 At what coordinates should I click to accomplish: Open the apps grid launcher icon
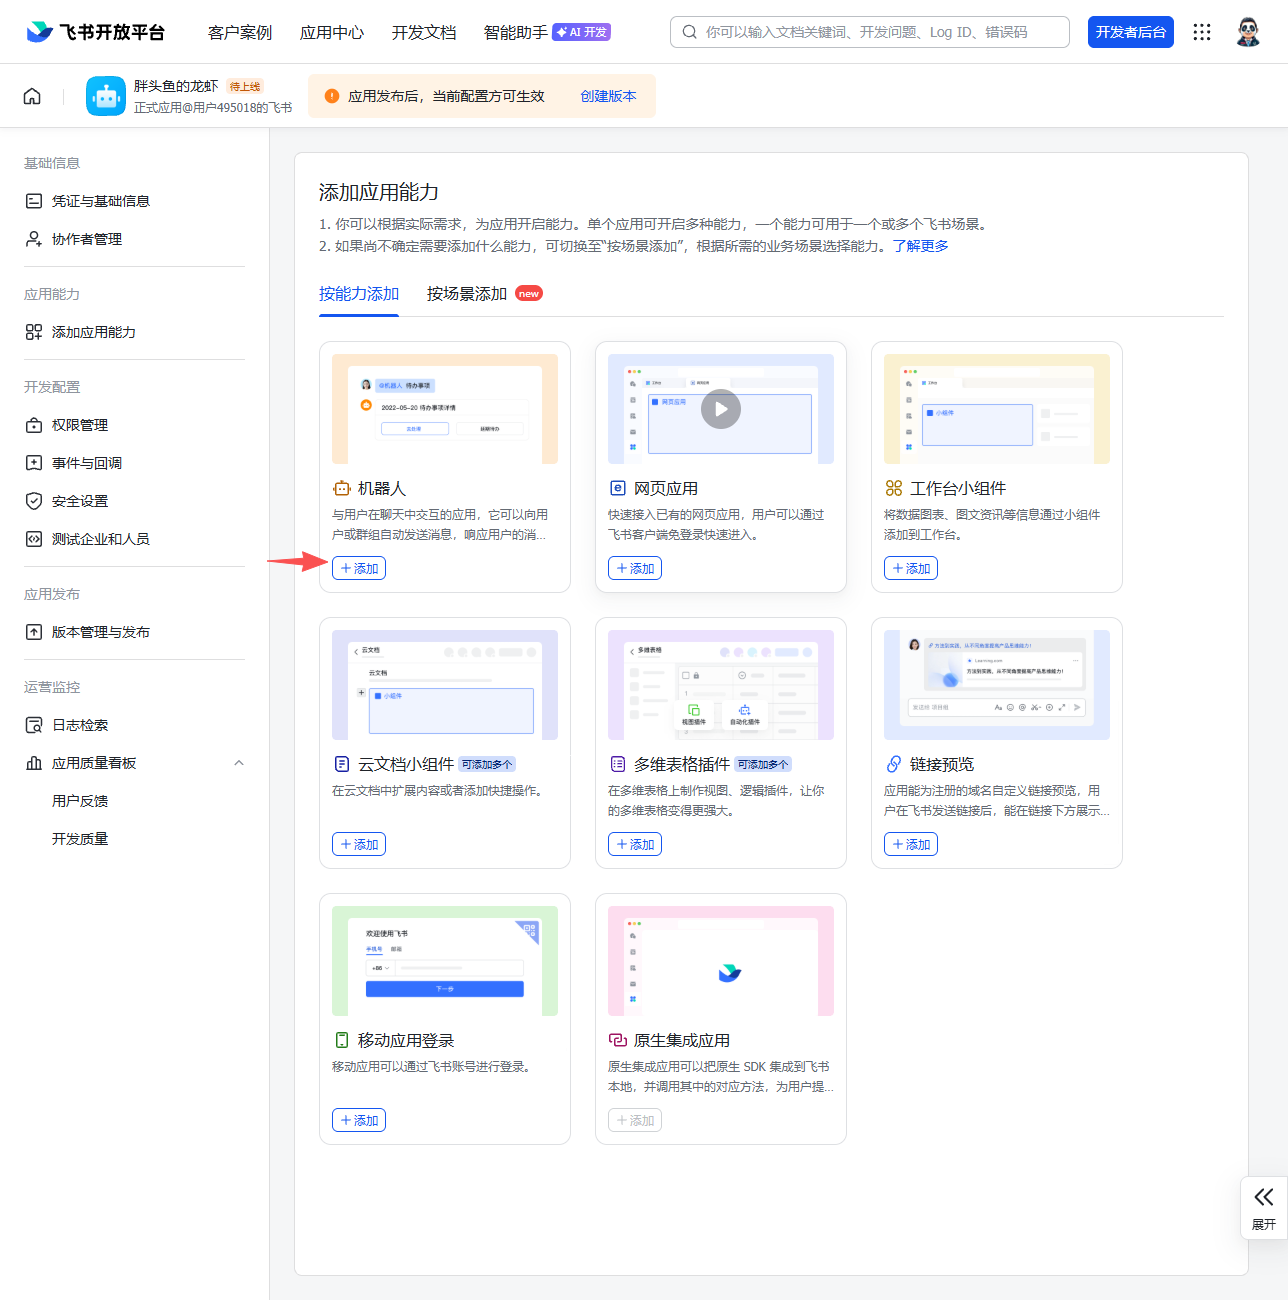pos(1202,32)
